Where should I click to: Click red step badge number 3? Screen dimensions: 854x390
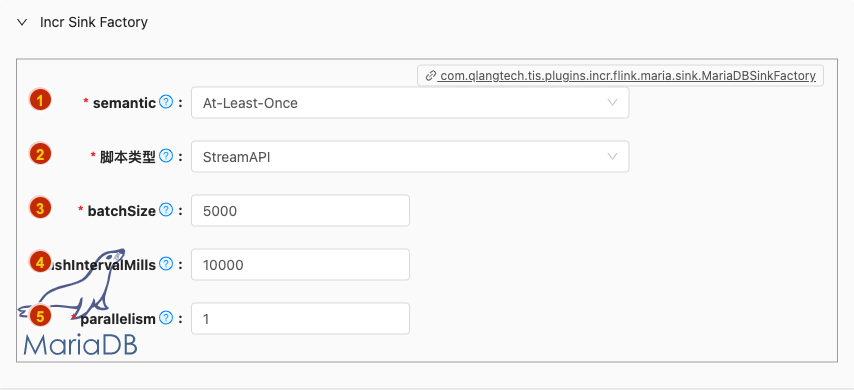coord(40,208)
